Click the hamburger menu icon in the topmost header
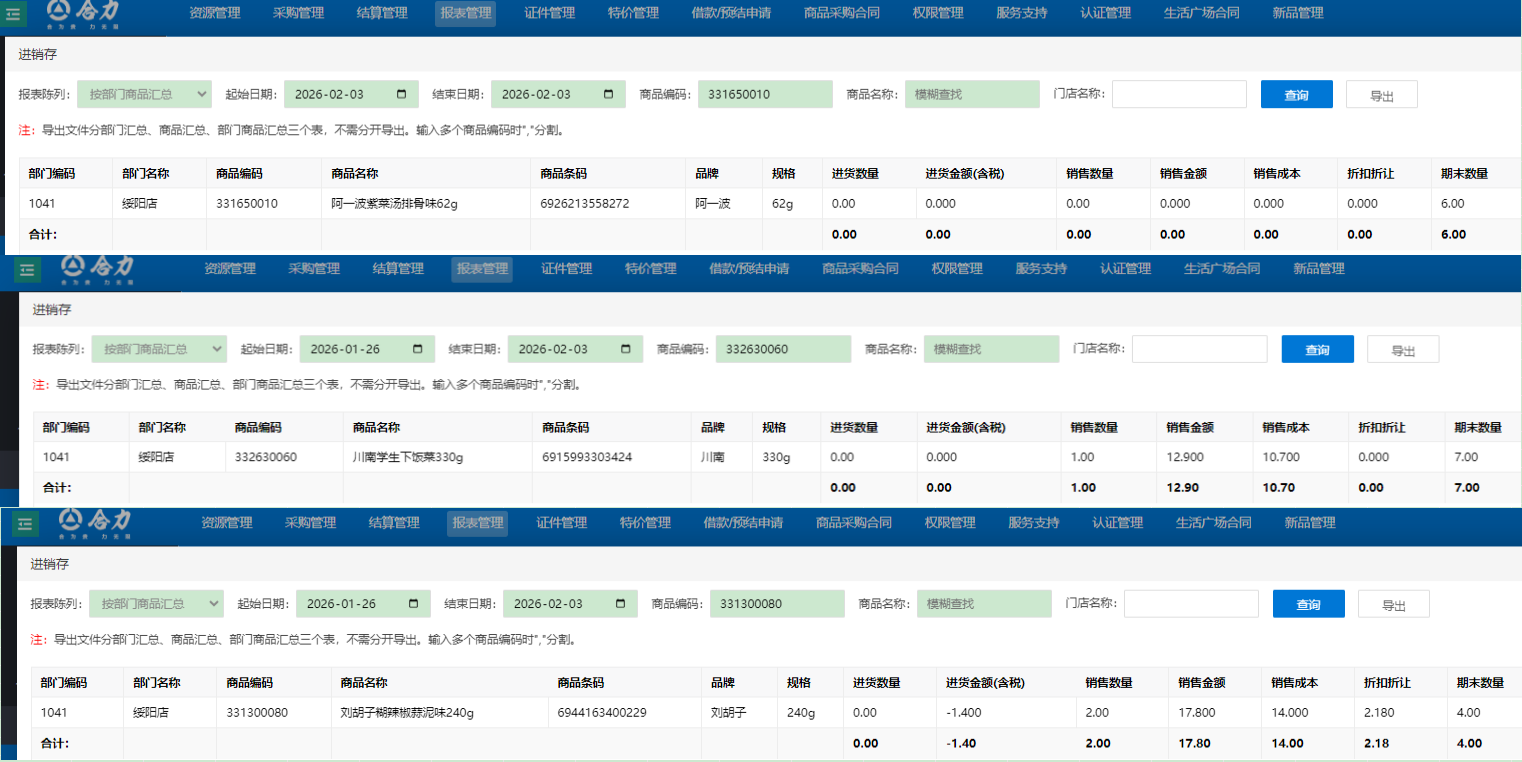Image resolution: width=1522 pixels, height=762 pixels. 13,14
